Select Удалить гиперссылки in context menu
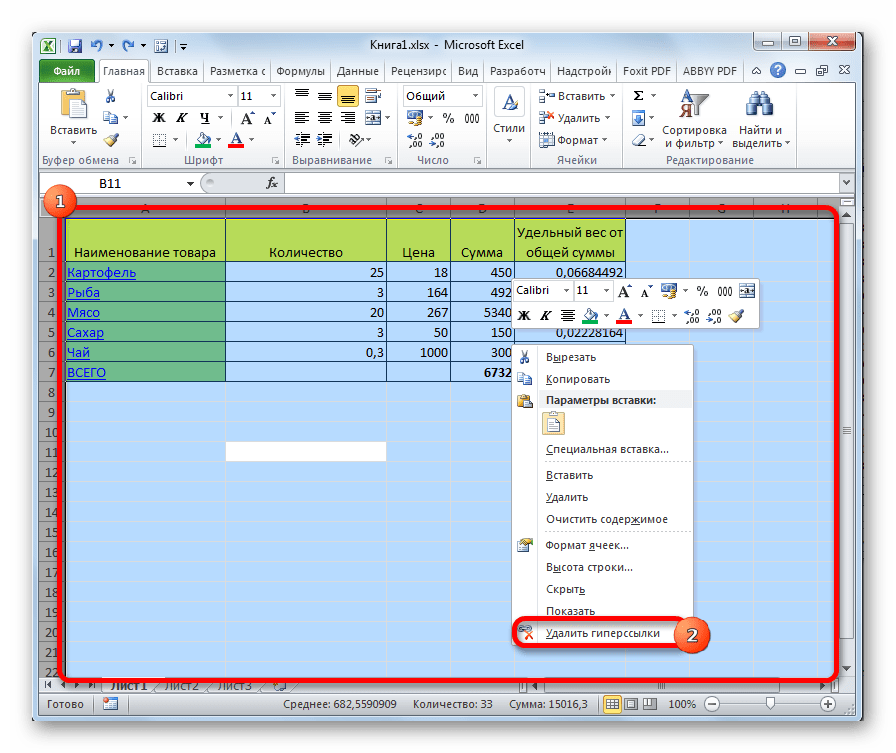The height and width of the screenshot is (753, 896). pos(602,633)
